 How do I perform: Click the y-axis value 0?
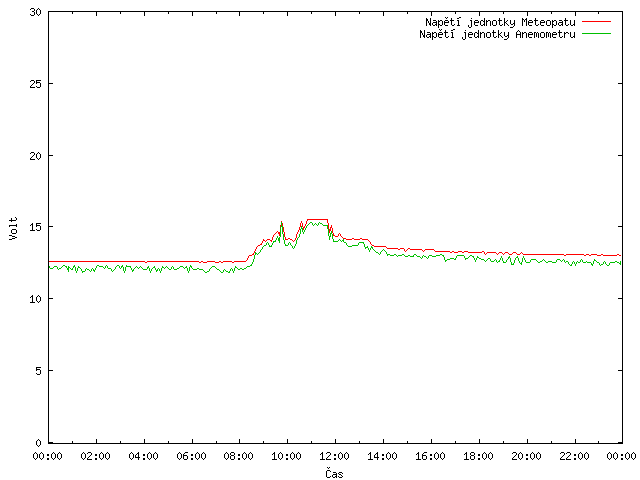point(38,443)
